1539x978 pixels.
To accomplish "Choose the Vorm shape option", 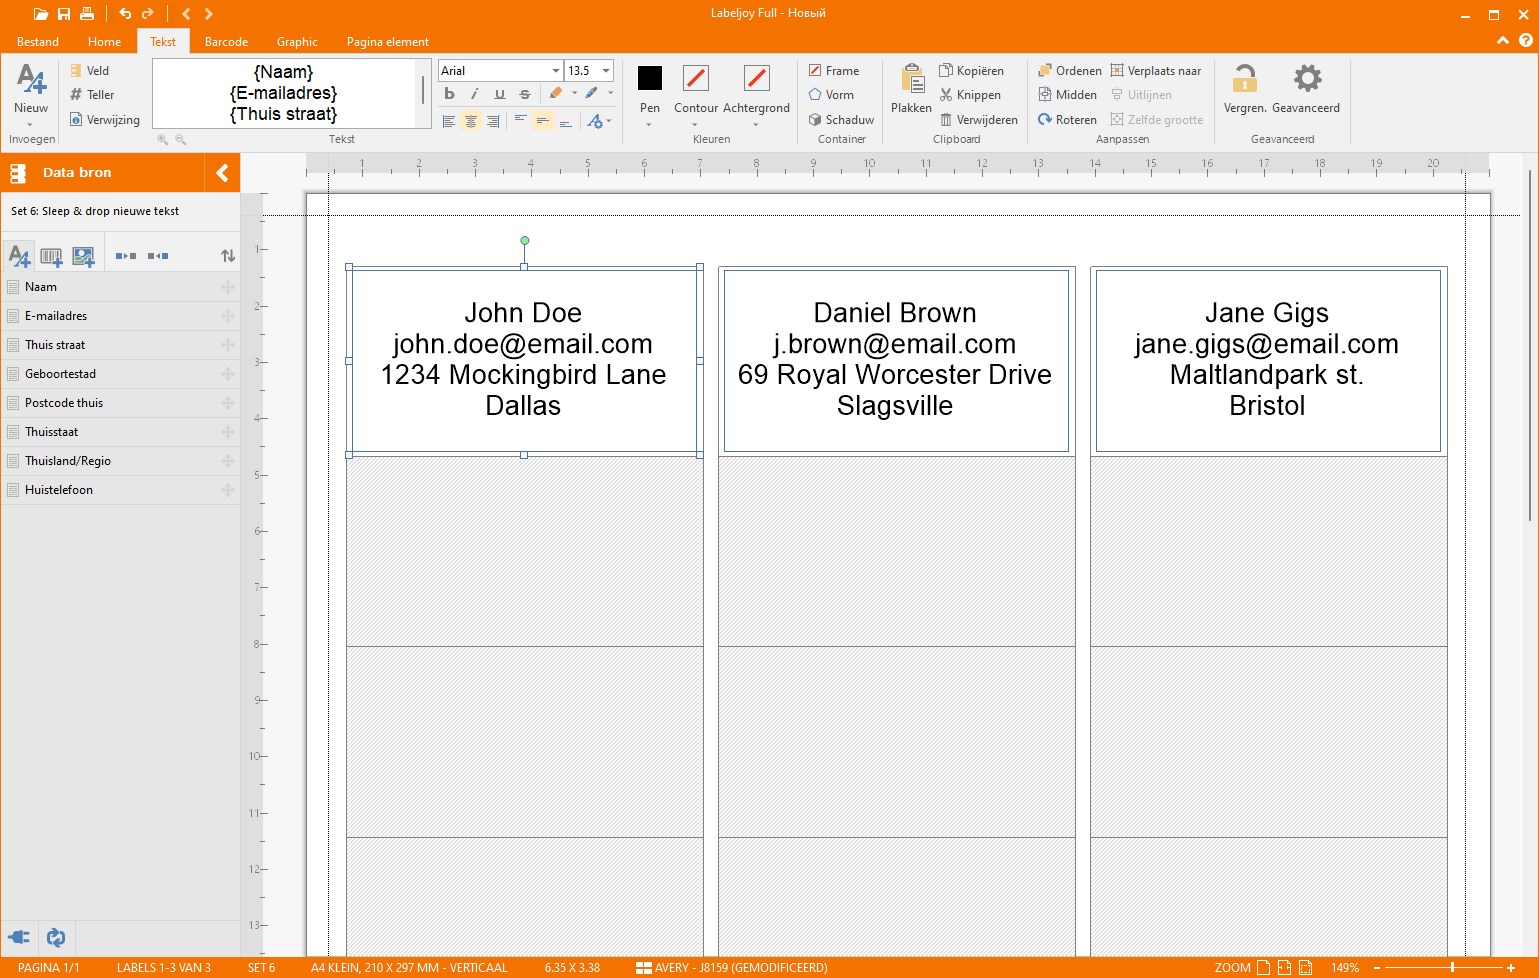I will tap(831, 95).
